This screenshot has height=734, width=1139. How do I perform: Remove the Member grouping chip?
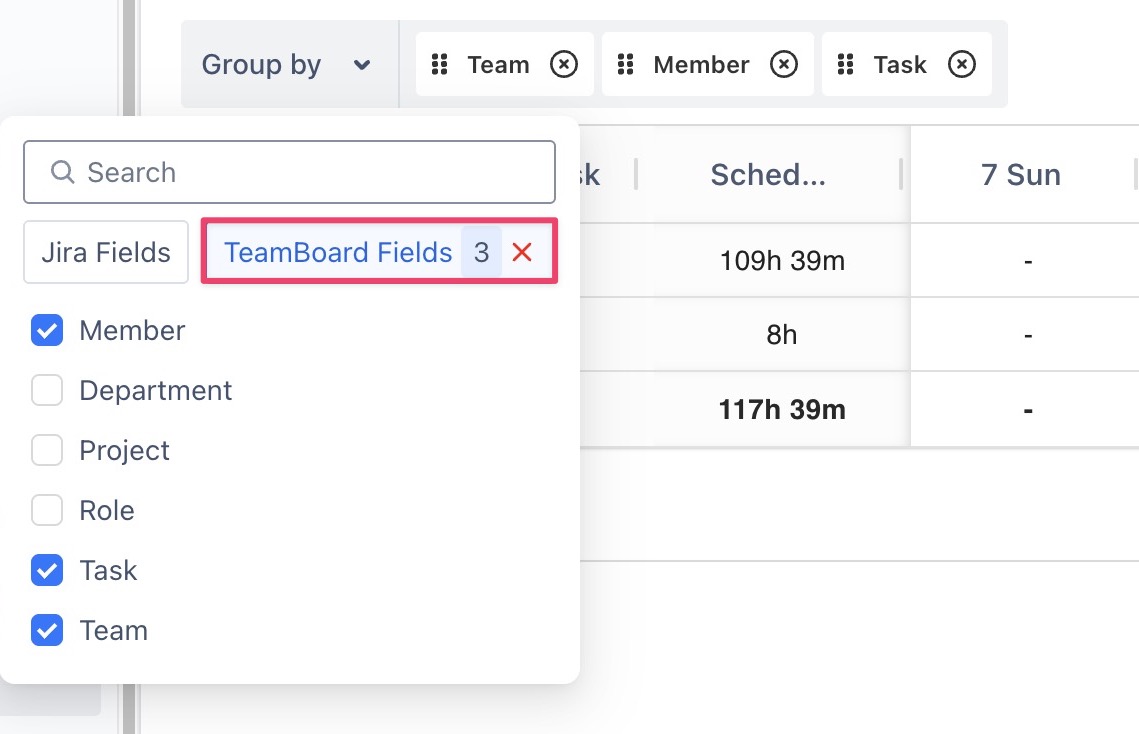coord(784,65)
